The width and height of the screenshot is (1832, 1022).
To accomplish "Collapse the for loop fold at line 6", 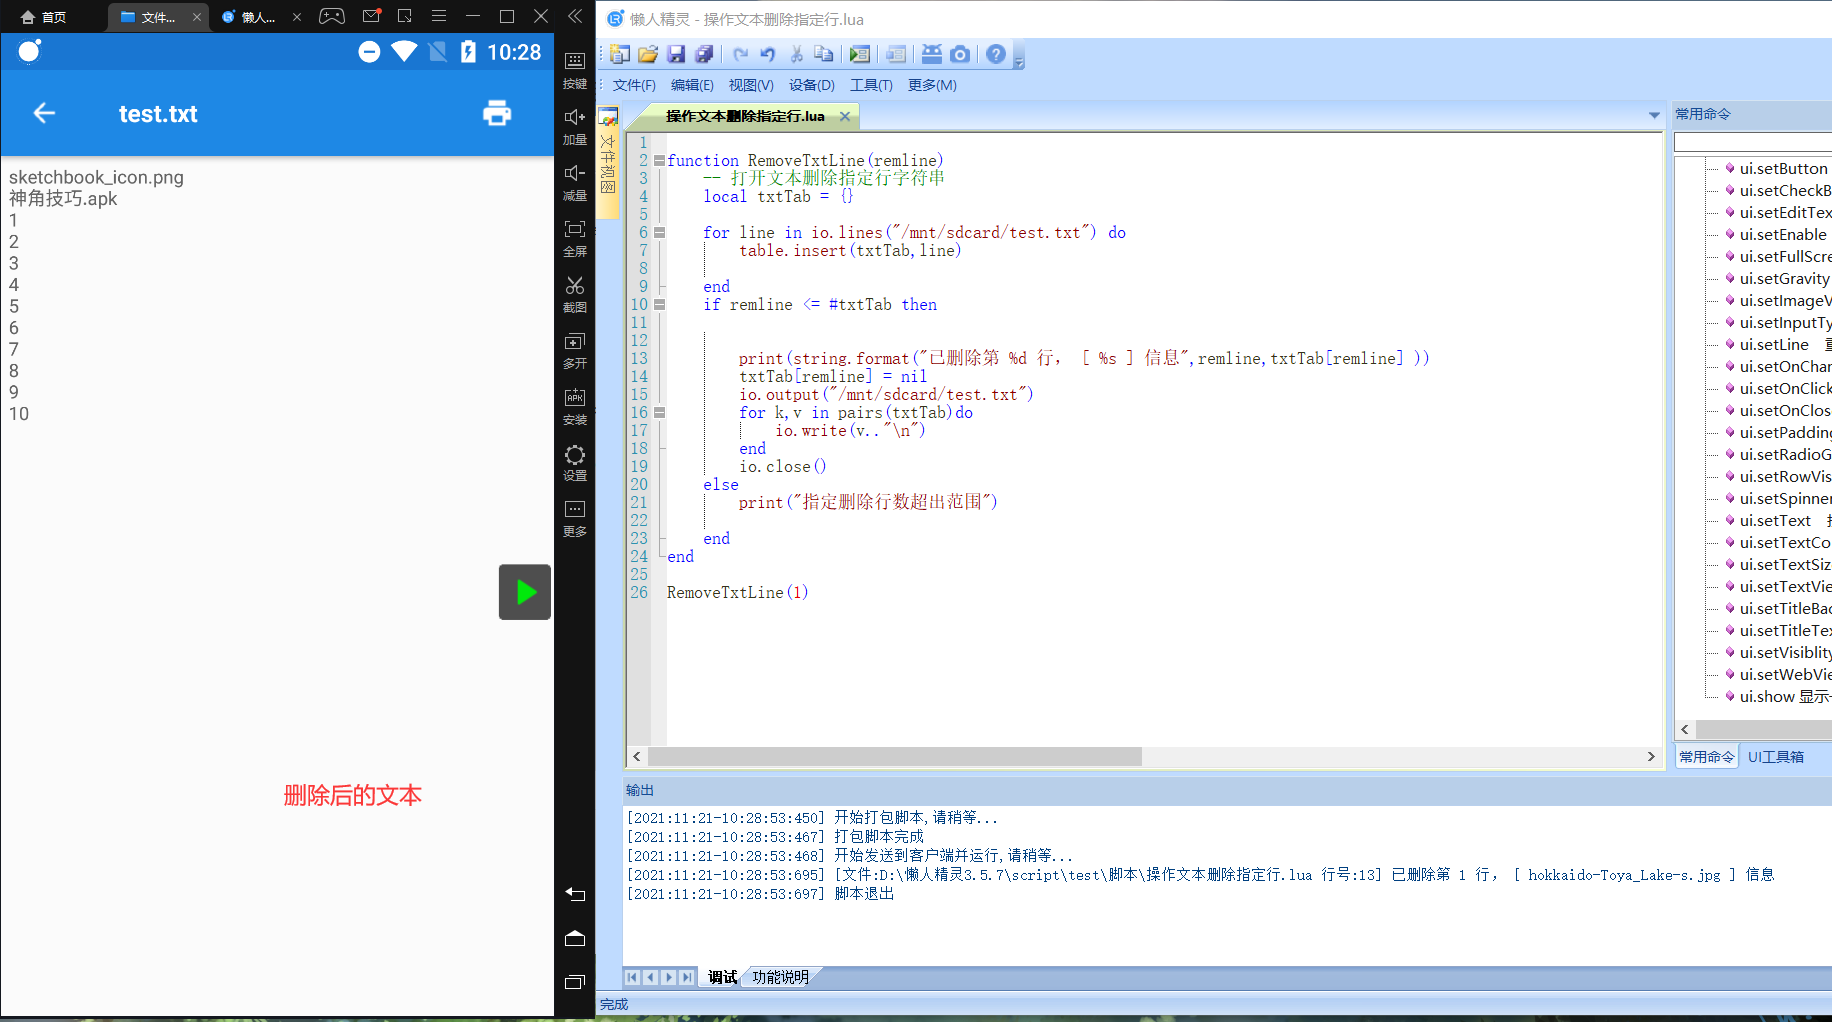I will tap(659, 232).
